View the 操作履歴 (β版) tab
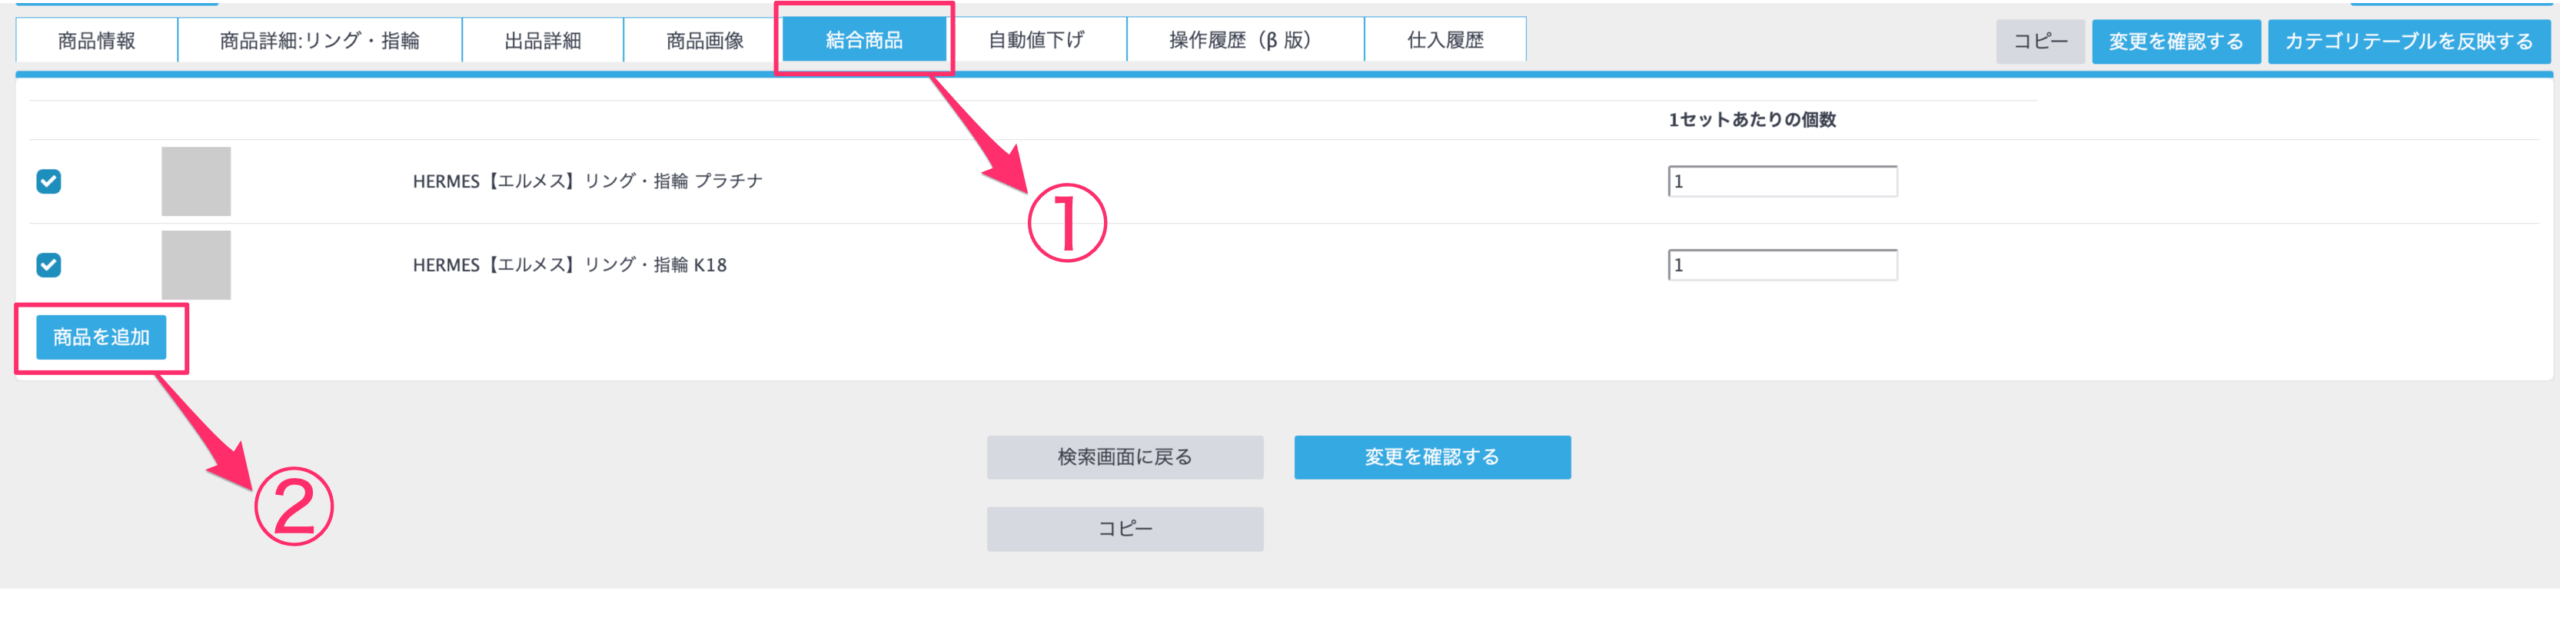The width and height of the screenshot is (2560, 621). [x=1246, y=40]
